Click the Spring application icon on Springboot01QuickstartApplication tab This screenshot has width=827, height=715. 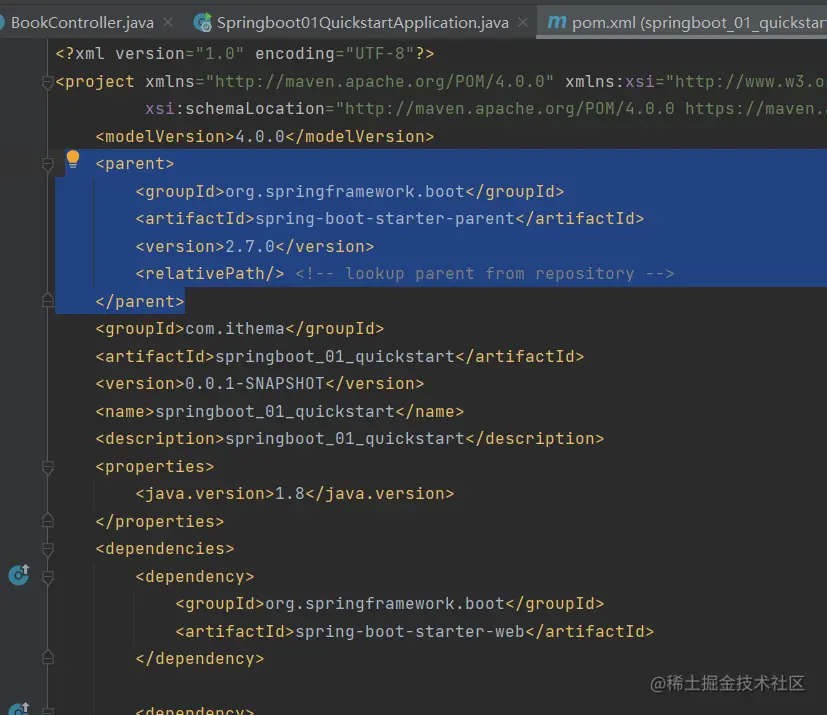pyautogui.click(x=203, y=22)
